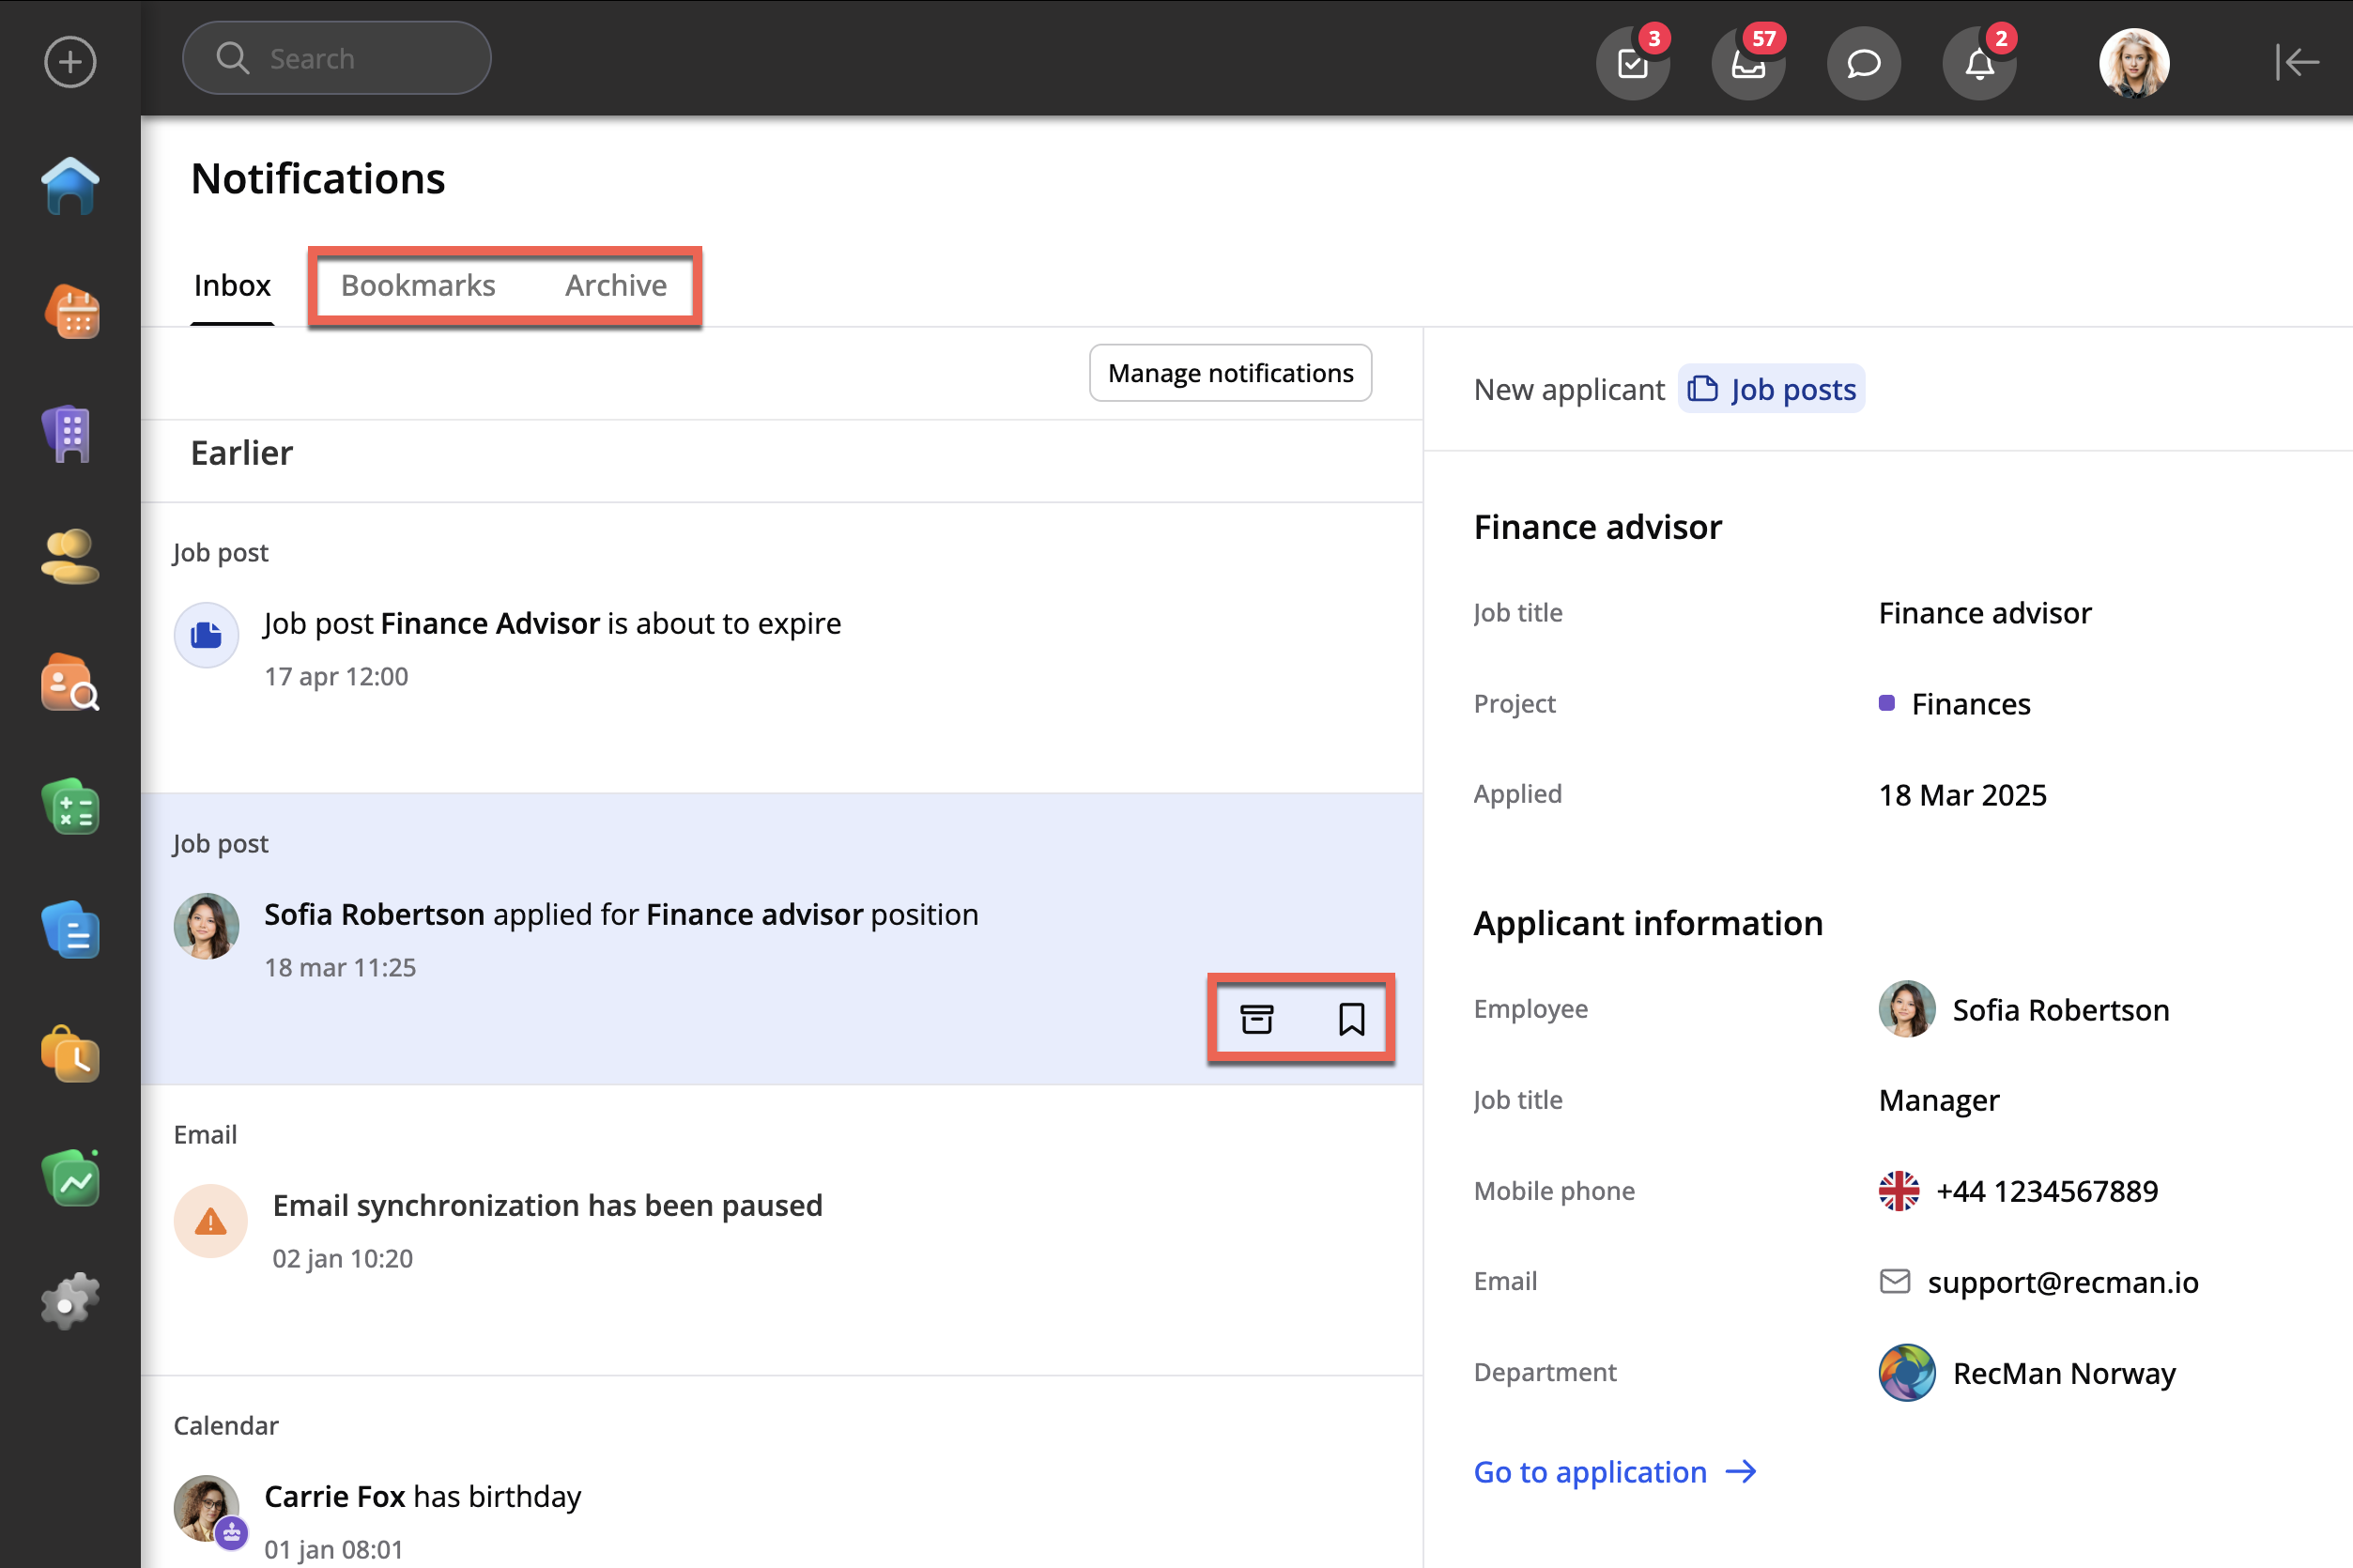Image resolution: width=2353 pixels, height=1568 pixels.
Task: Open the Home icon in sidebar
Action: [70, 186]
